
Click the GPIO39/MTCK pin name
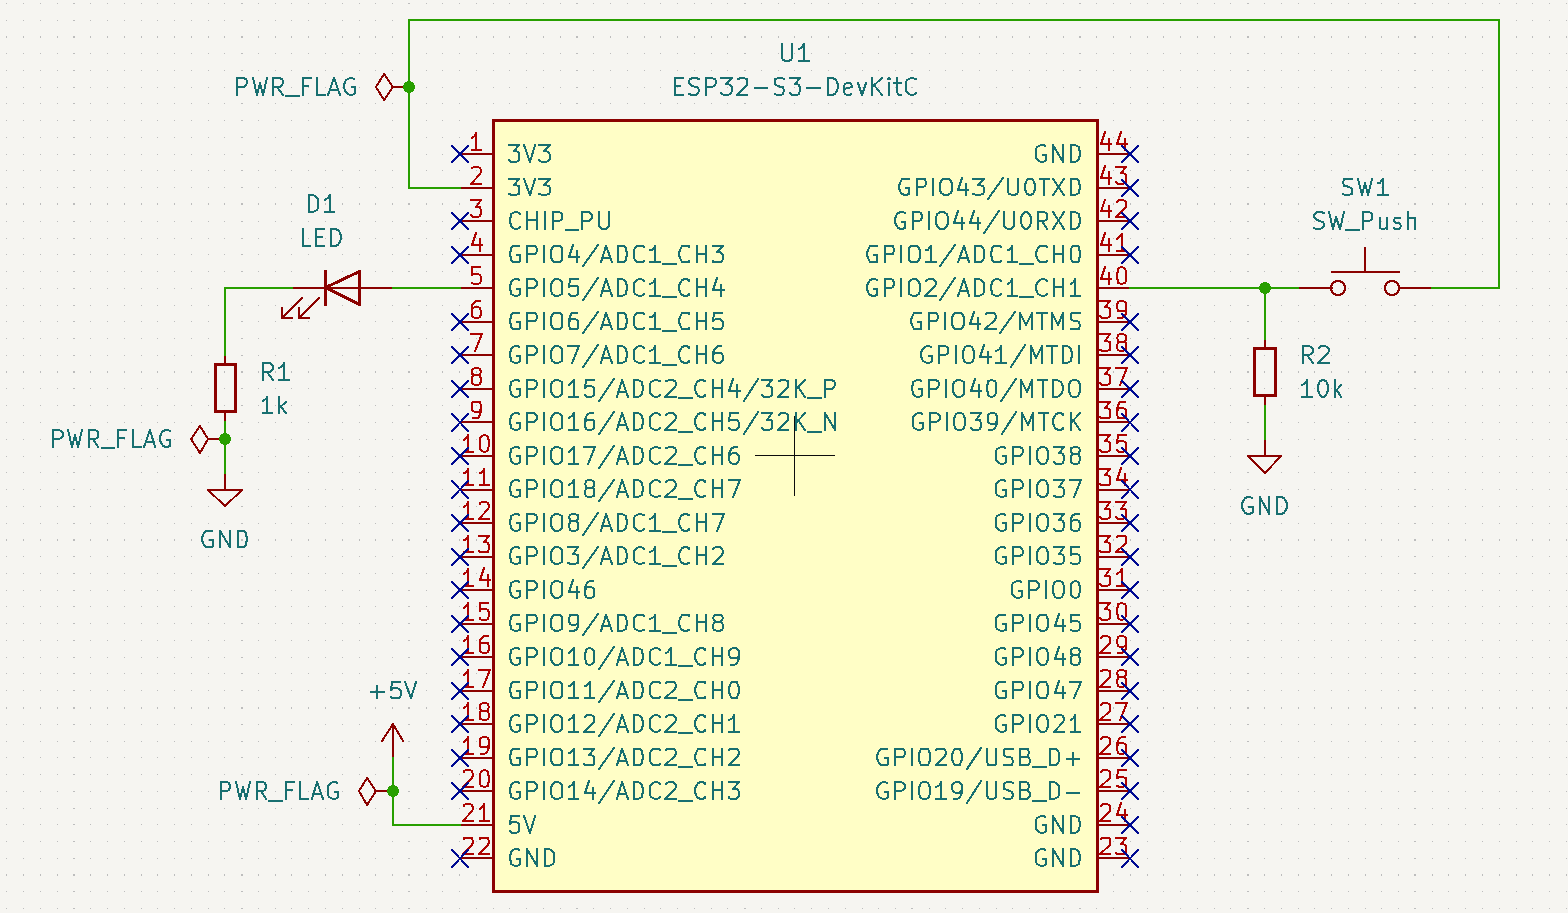996,422
